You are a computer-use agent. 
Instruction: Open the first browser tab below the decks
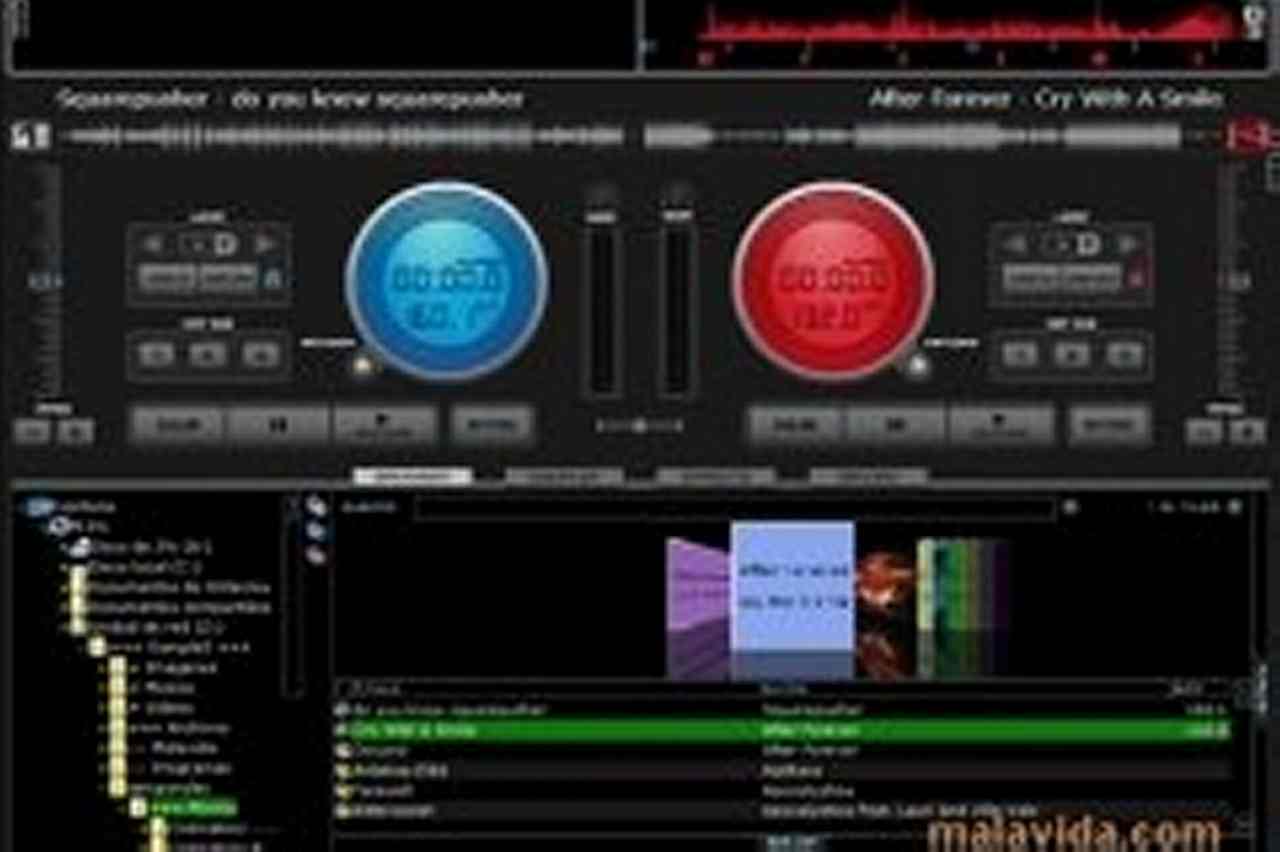tap(412, 476)
